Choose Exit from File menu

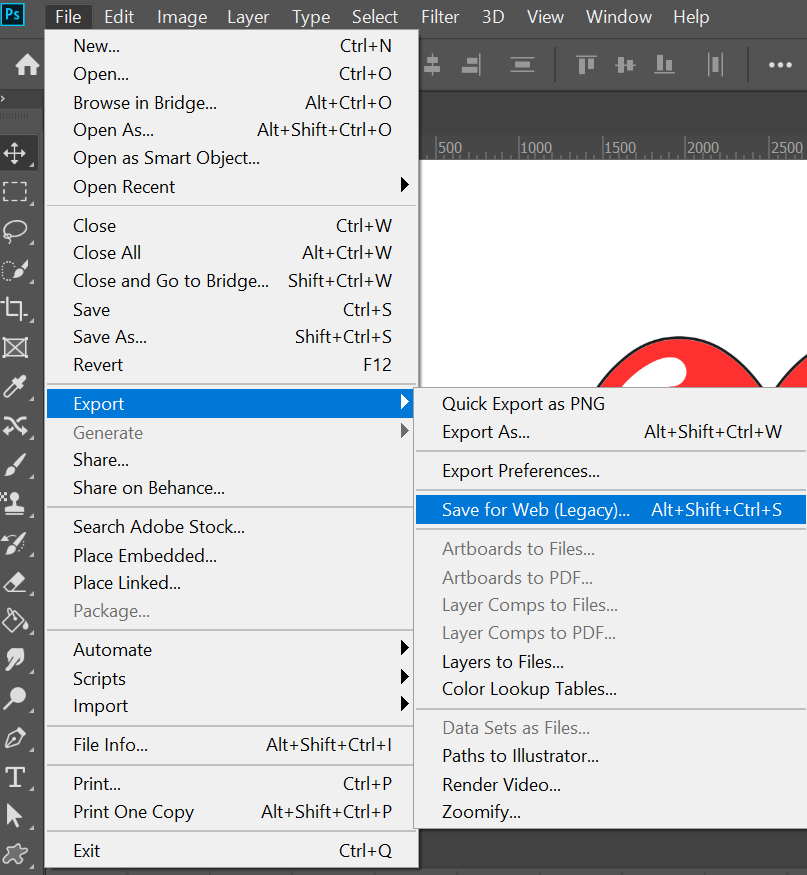click(x=232, y=851)
